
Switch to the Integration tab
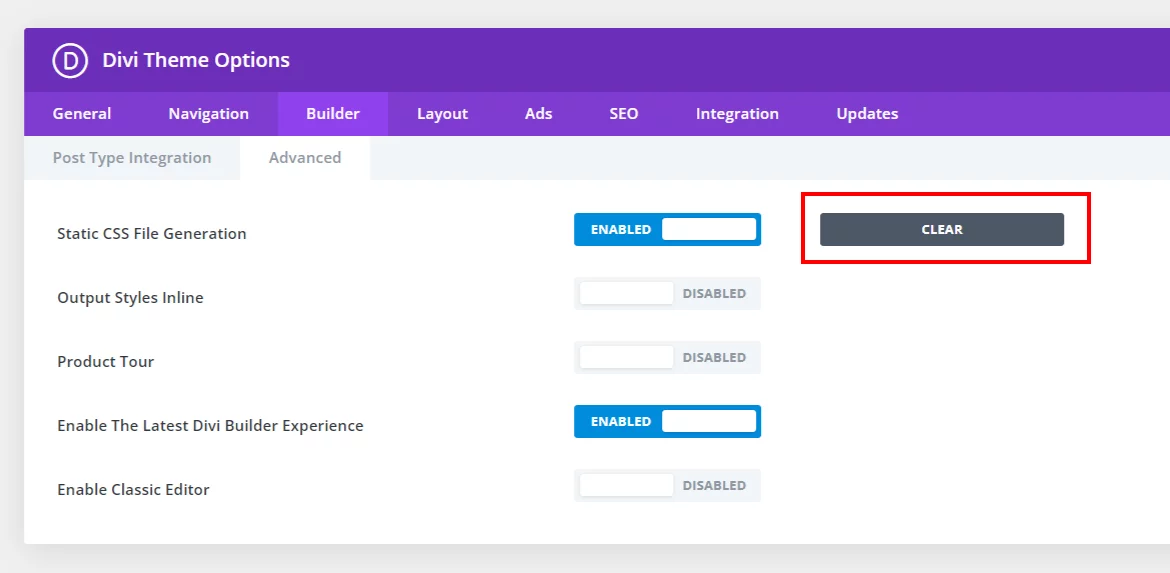(x=737, y=114)
